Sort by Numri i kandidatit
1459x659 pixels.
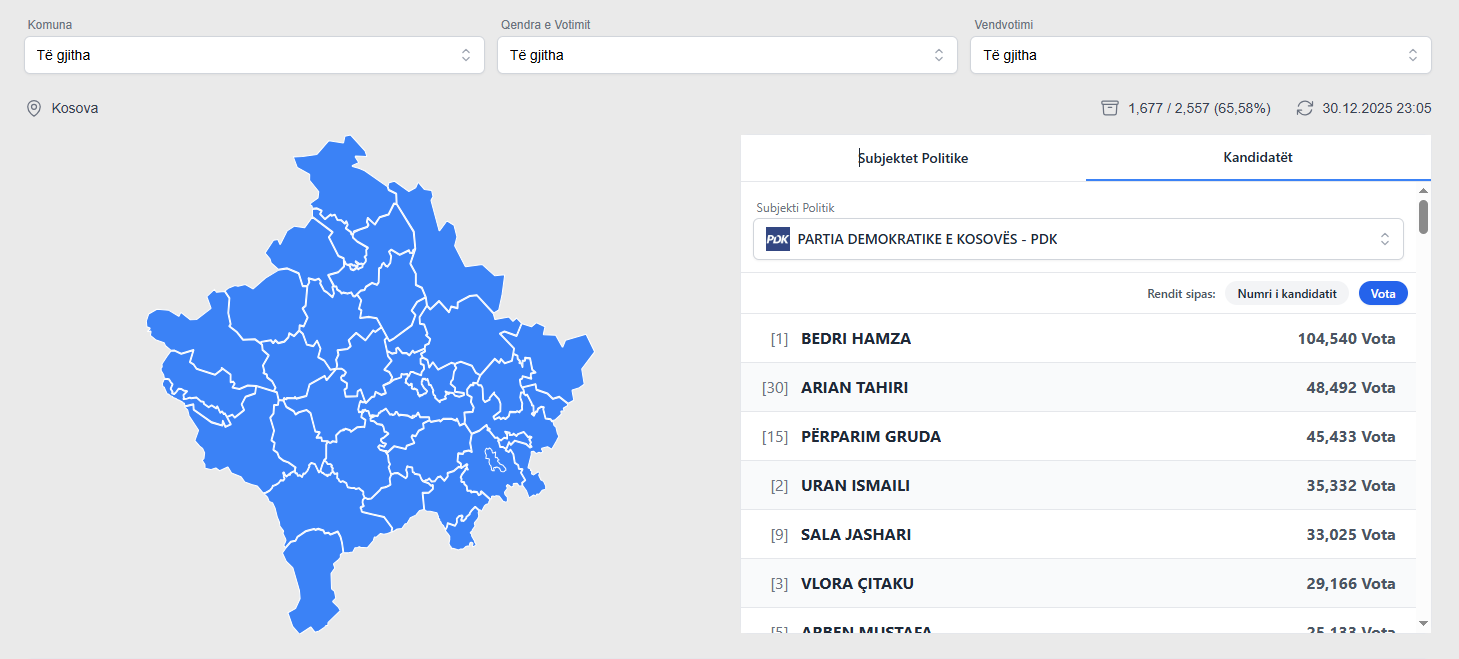pos(1286,293)
